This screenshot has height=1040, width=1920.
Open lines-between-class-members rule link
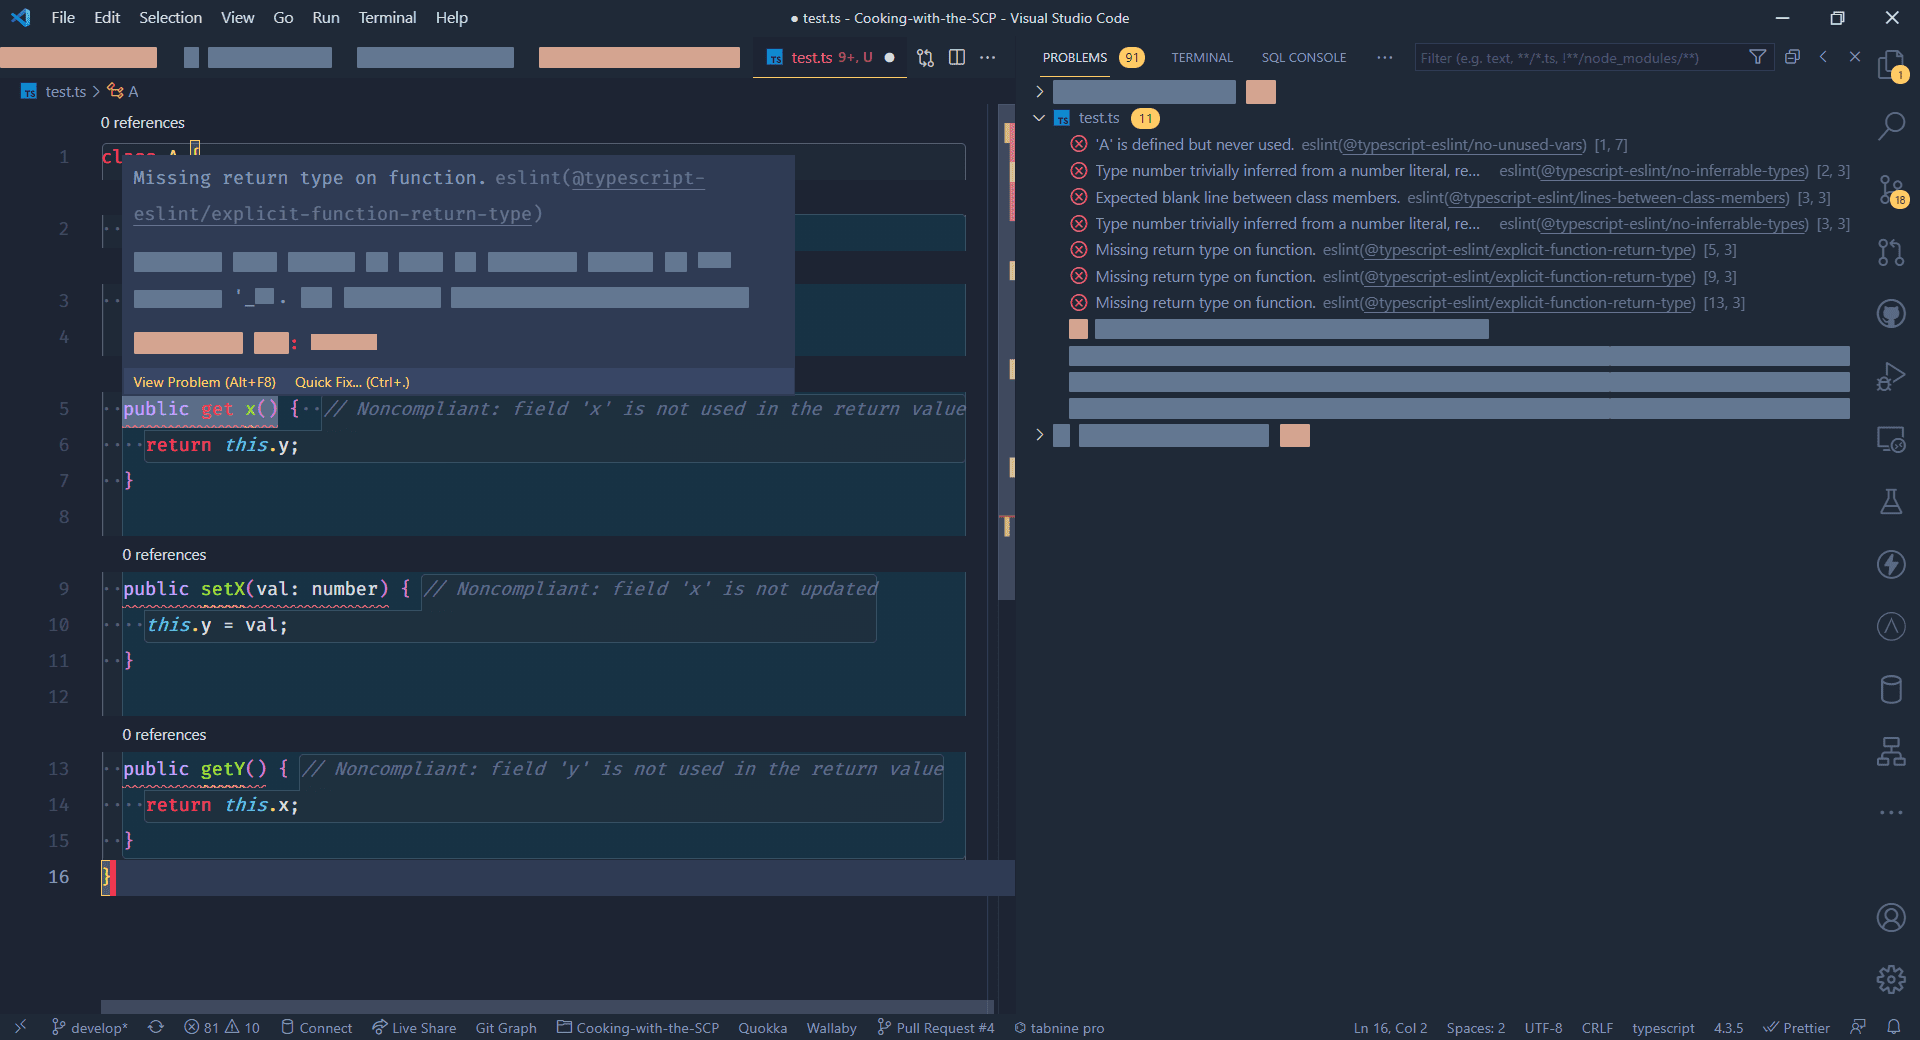pos(1617,198)
